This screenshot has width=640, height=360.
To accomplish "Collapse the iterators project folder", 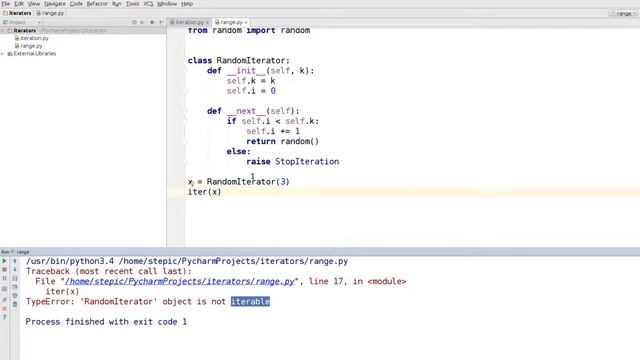I will click(x=3, y=31).
